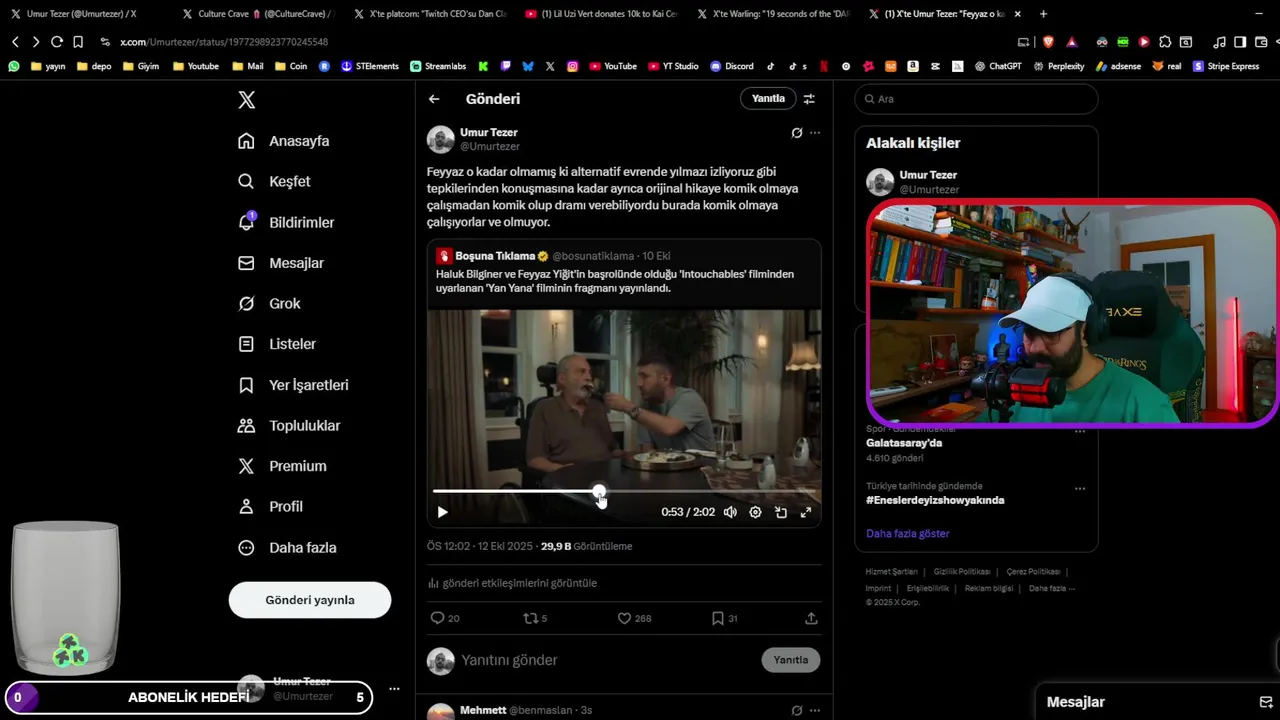Viewport: 1280px width, 720px height.
Task: Open more options for #Eneslerdeyizshowyakında trend
Action: (1080, 488)
